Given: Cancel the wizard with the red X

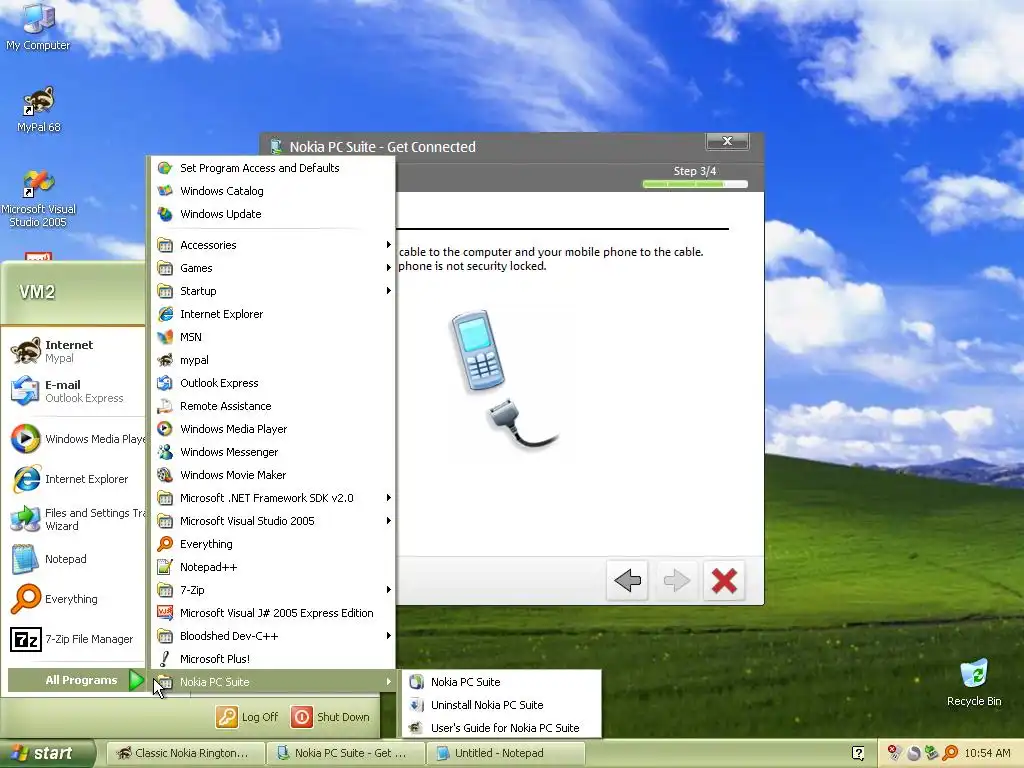Looking at the screenshot, I should 724,580.
